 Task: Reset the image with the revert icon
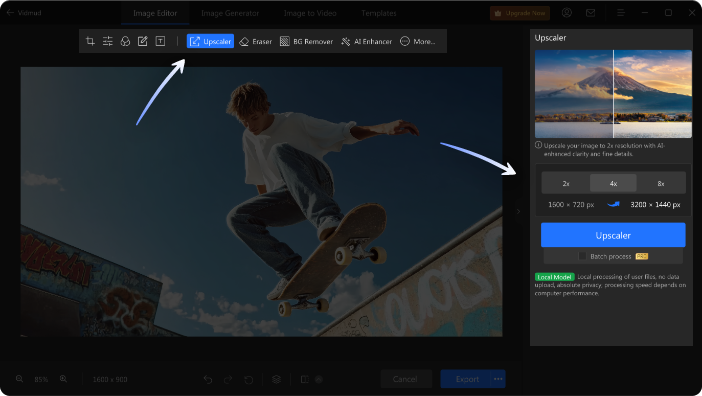click(249, 379)
